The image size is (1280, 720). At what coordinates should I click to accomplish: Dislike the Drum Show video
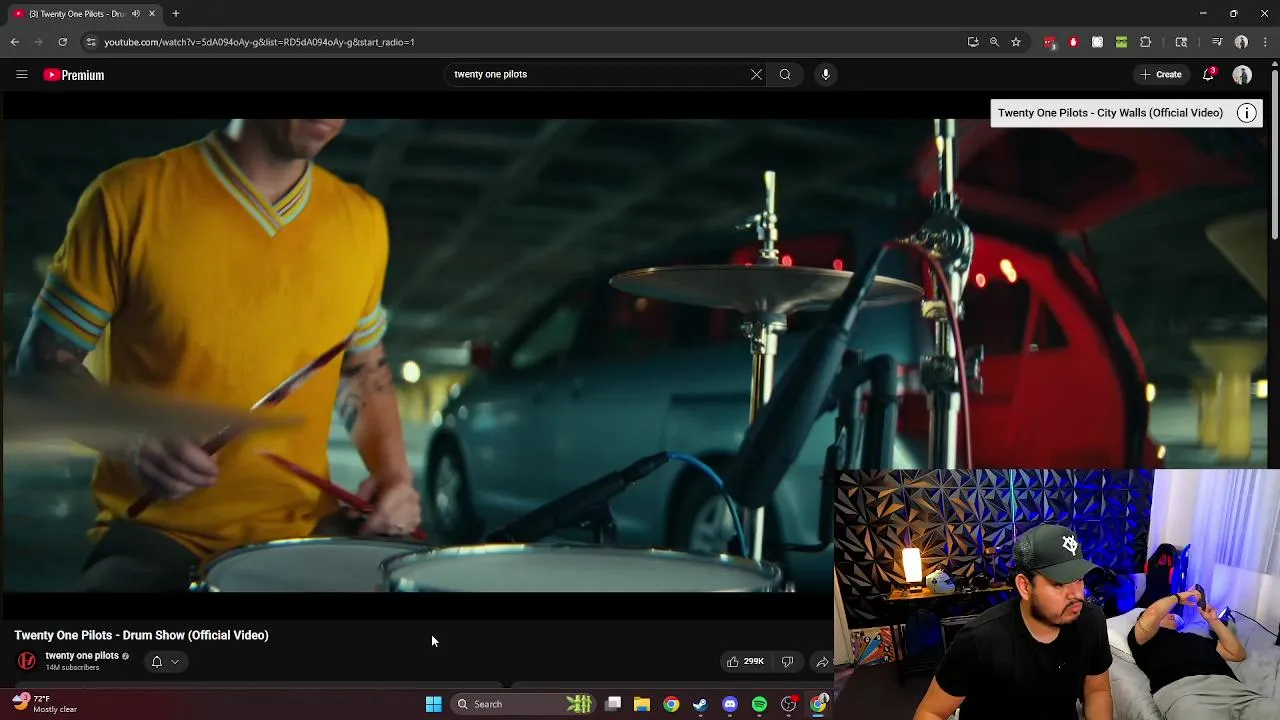(x=787, y=662)
